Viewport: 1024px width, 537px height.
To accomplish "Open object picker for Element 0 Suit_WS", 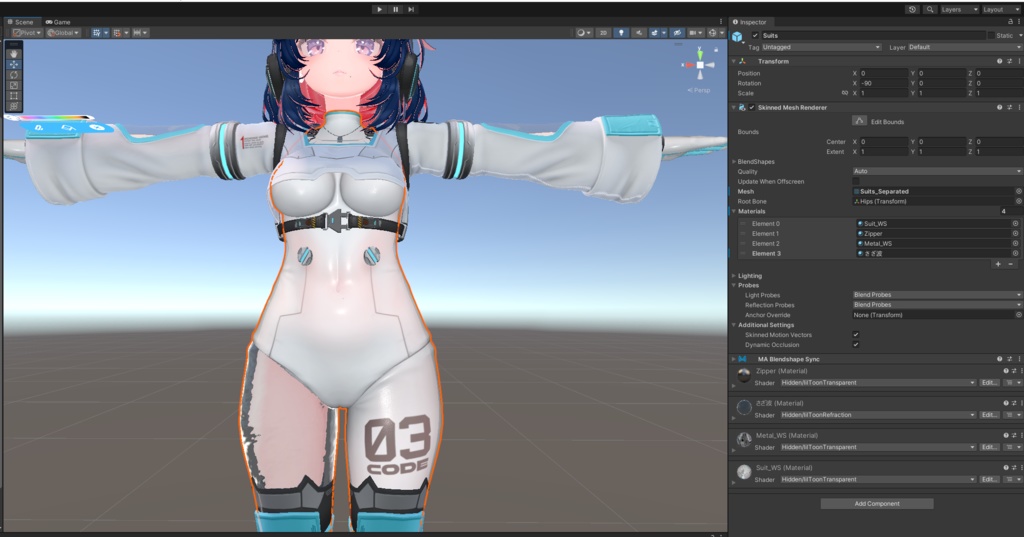I will [1016, 223].
